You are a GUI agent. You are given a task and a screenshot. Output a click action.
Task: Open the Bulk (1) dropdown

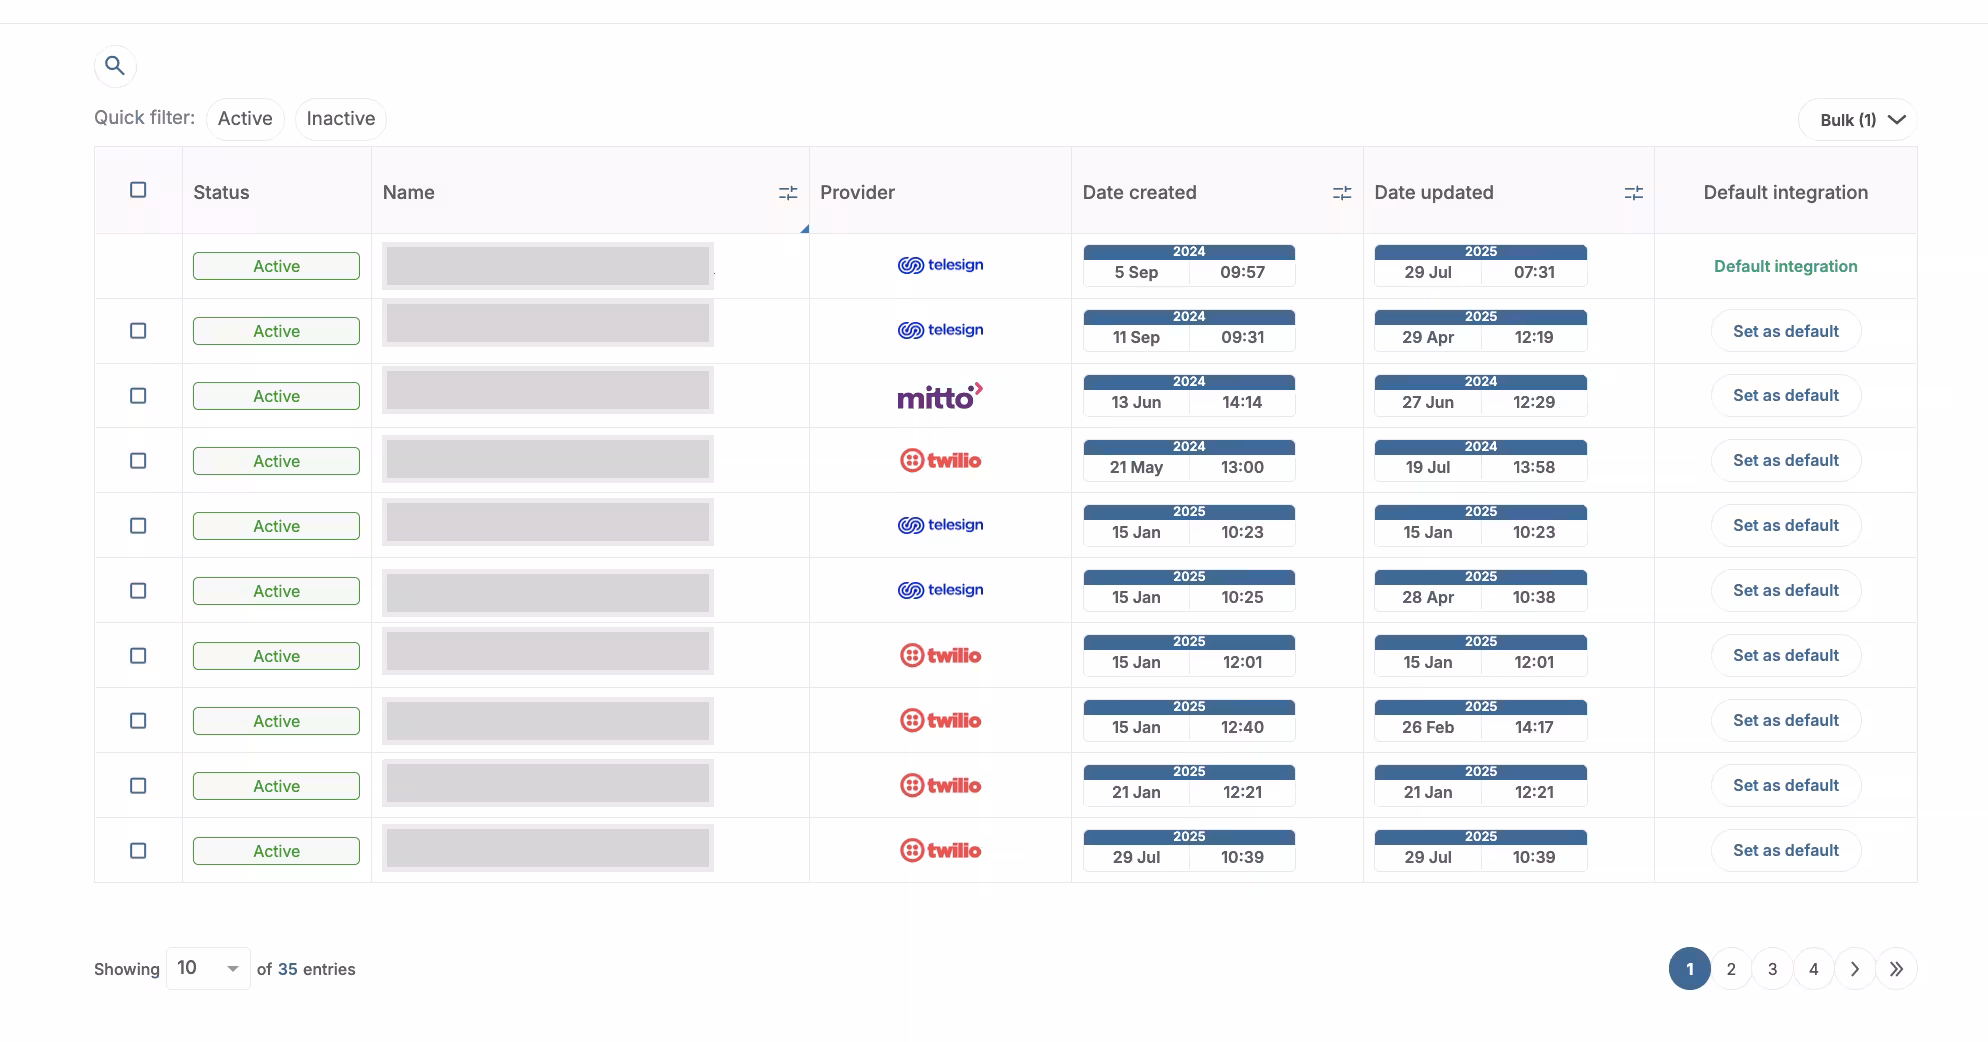(x=1857, y=119)
